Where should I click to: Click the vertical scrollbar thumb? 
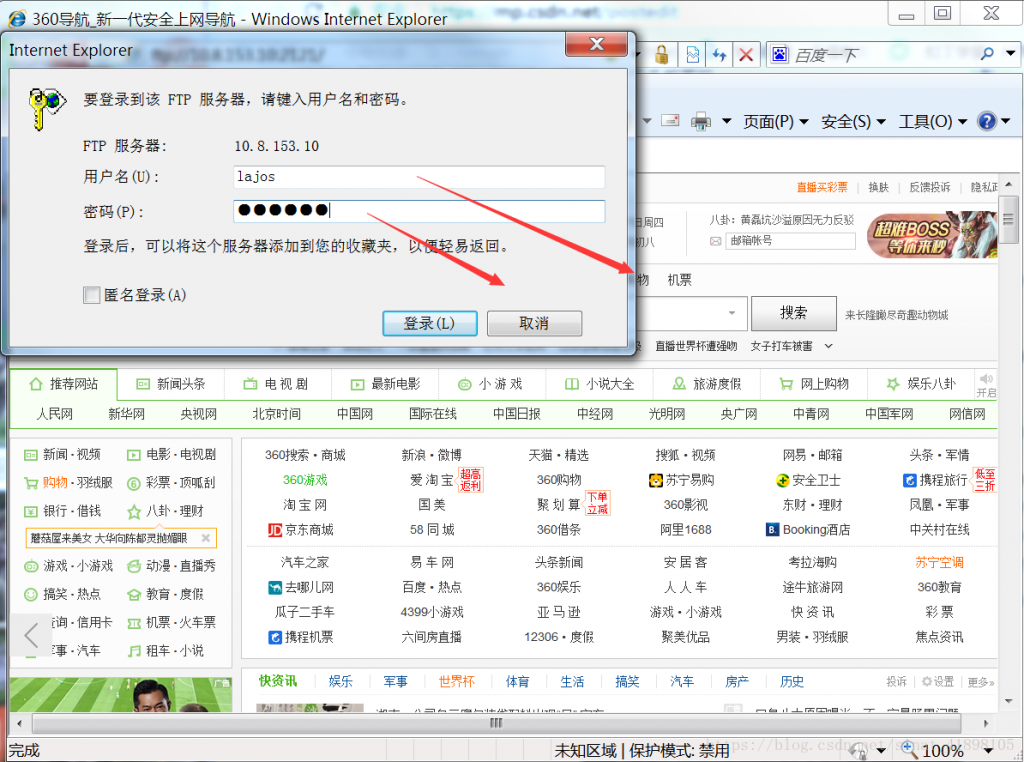coord(1008,219)
